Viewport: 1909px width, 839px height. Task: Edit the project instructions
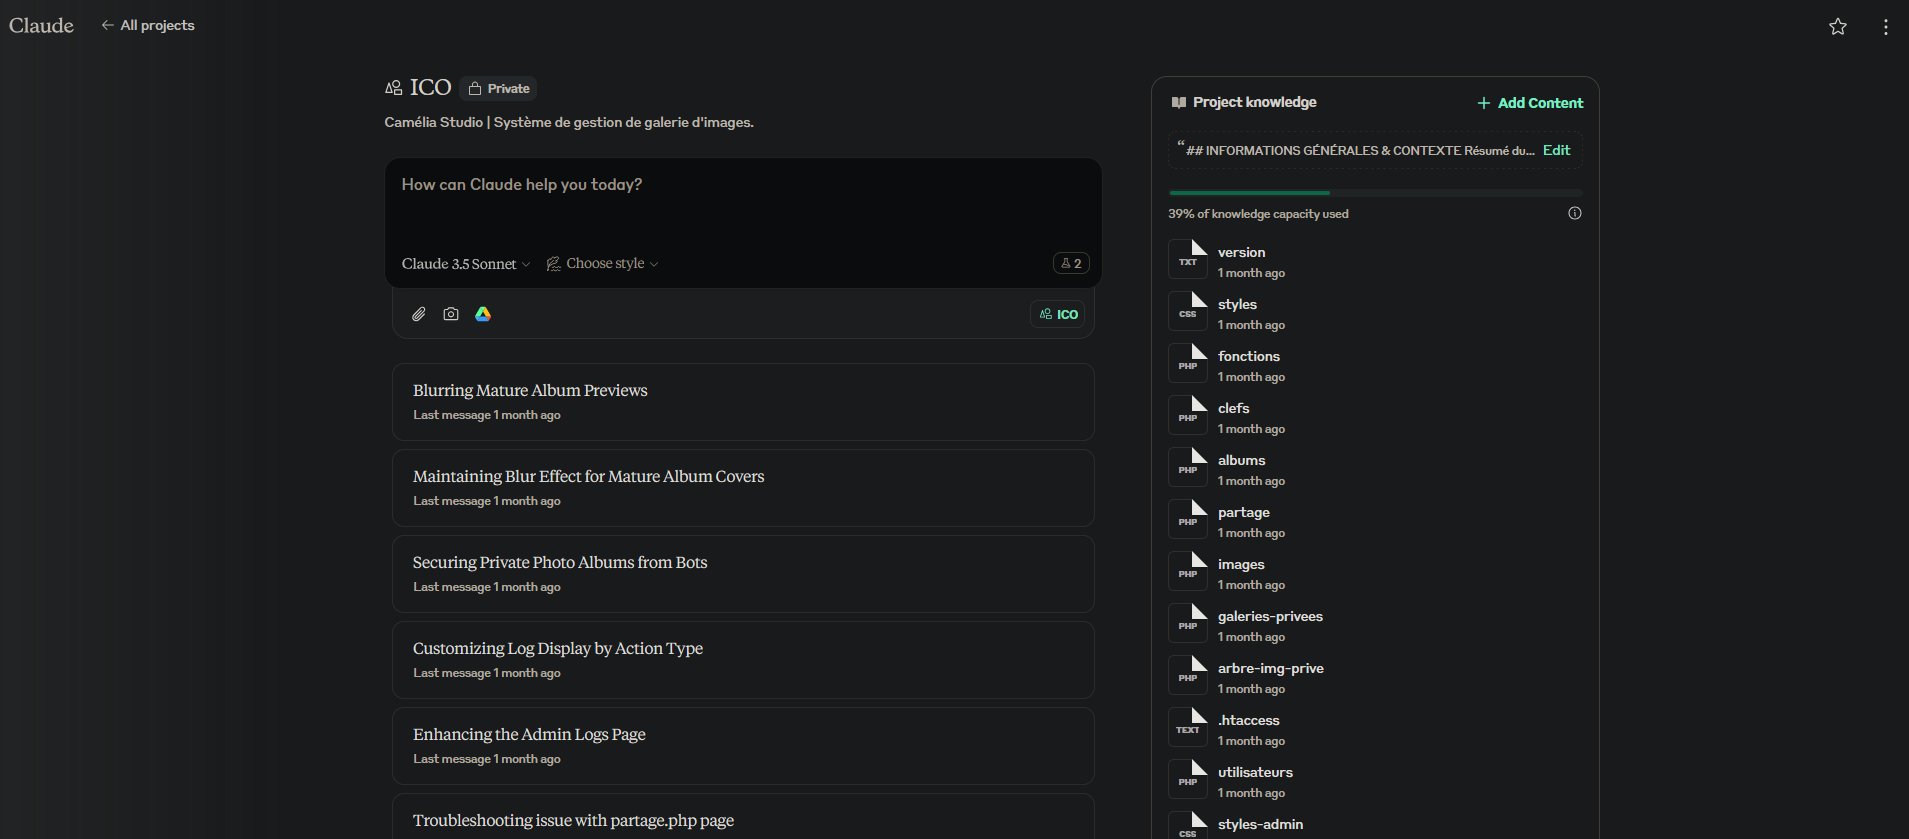point(1556,150)
